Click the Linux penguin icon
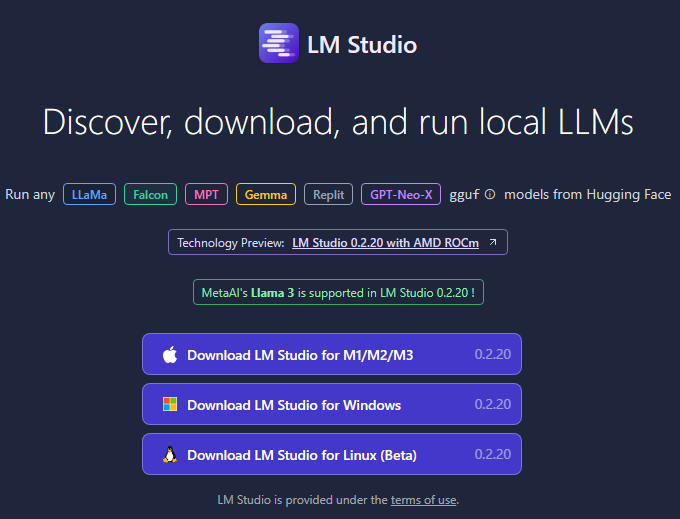680x519 pixels. [x=170, y=454]
